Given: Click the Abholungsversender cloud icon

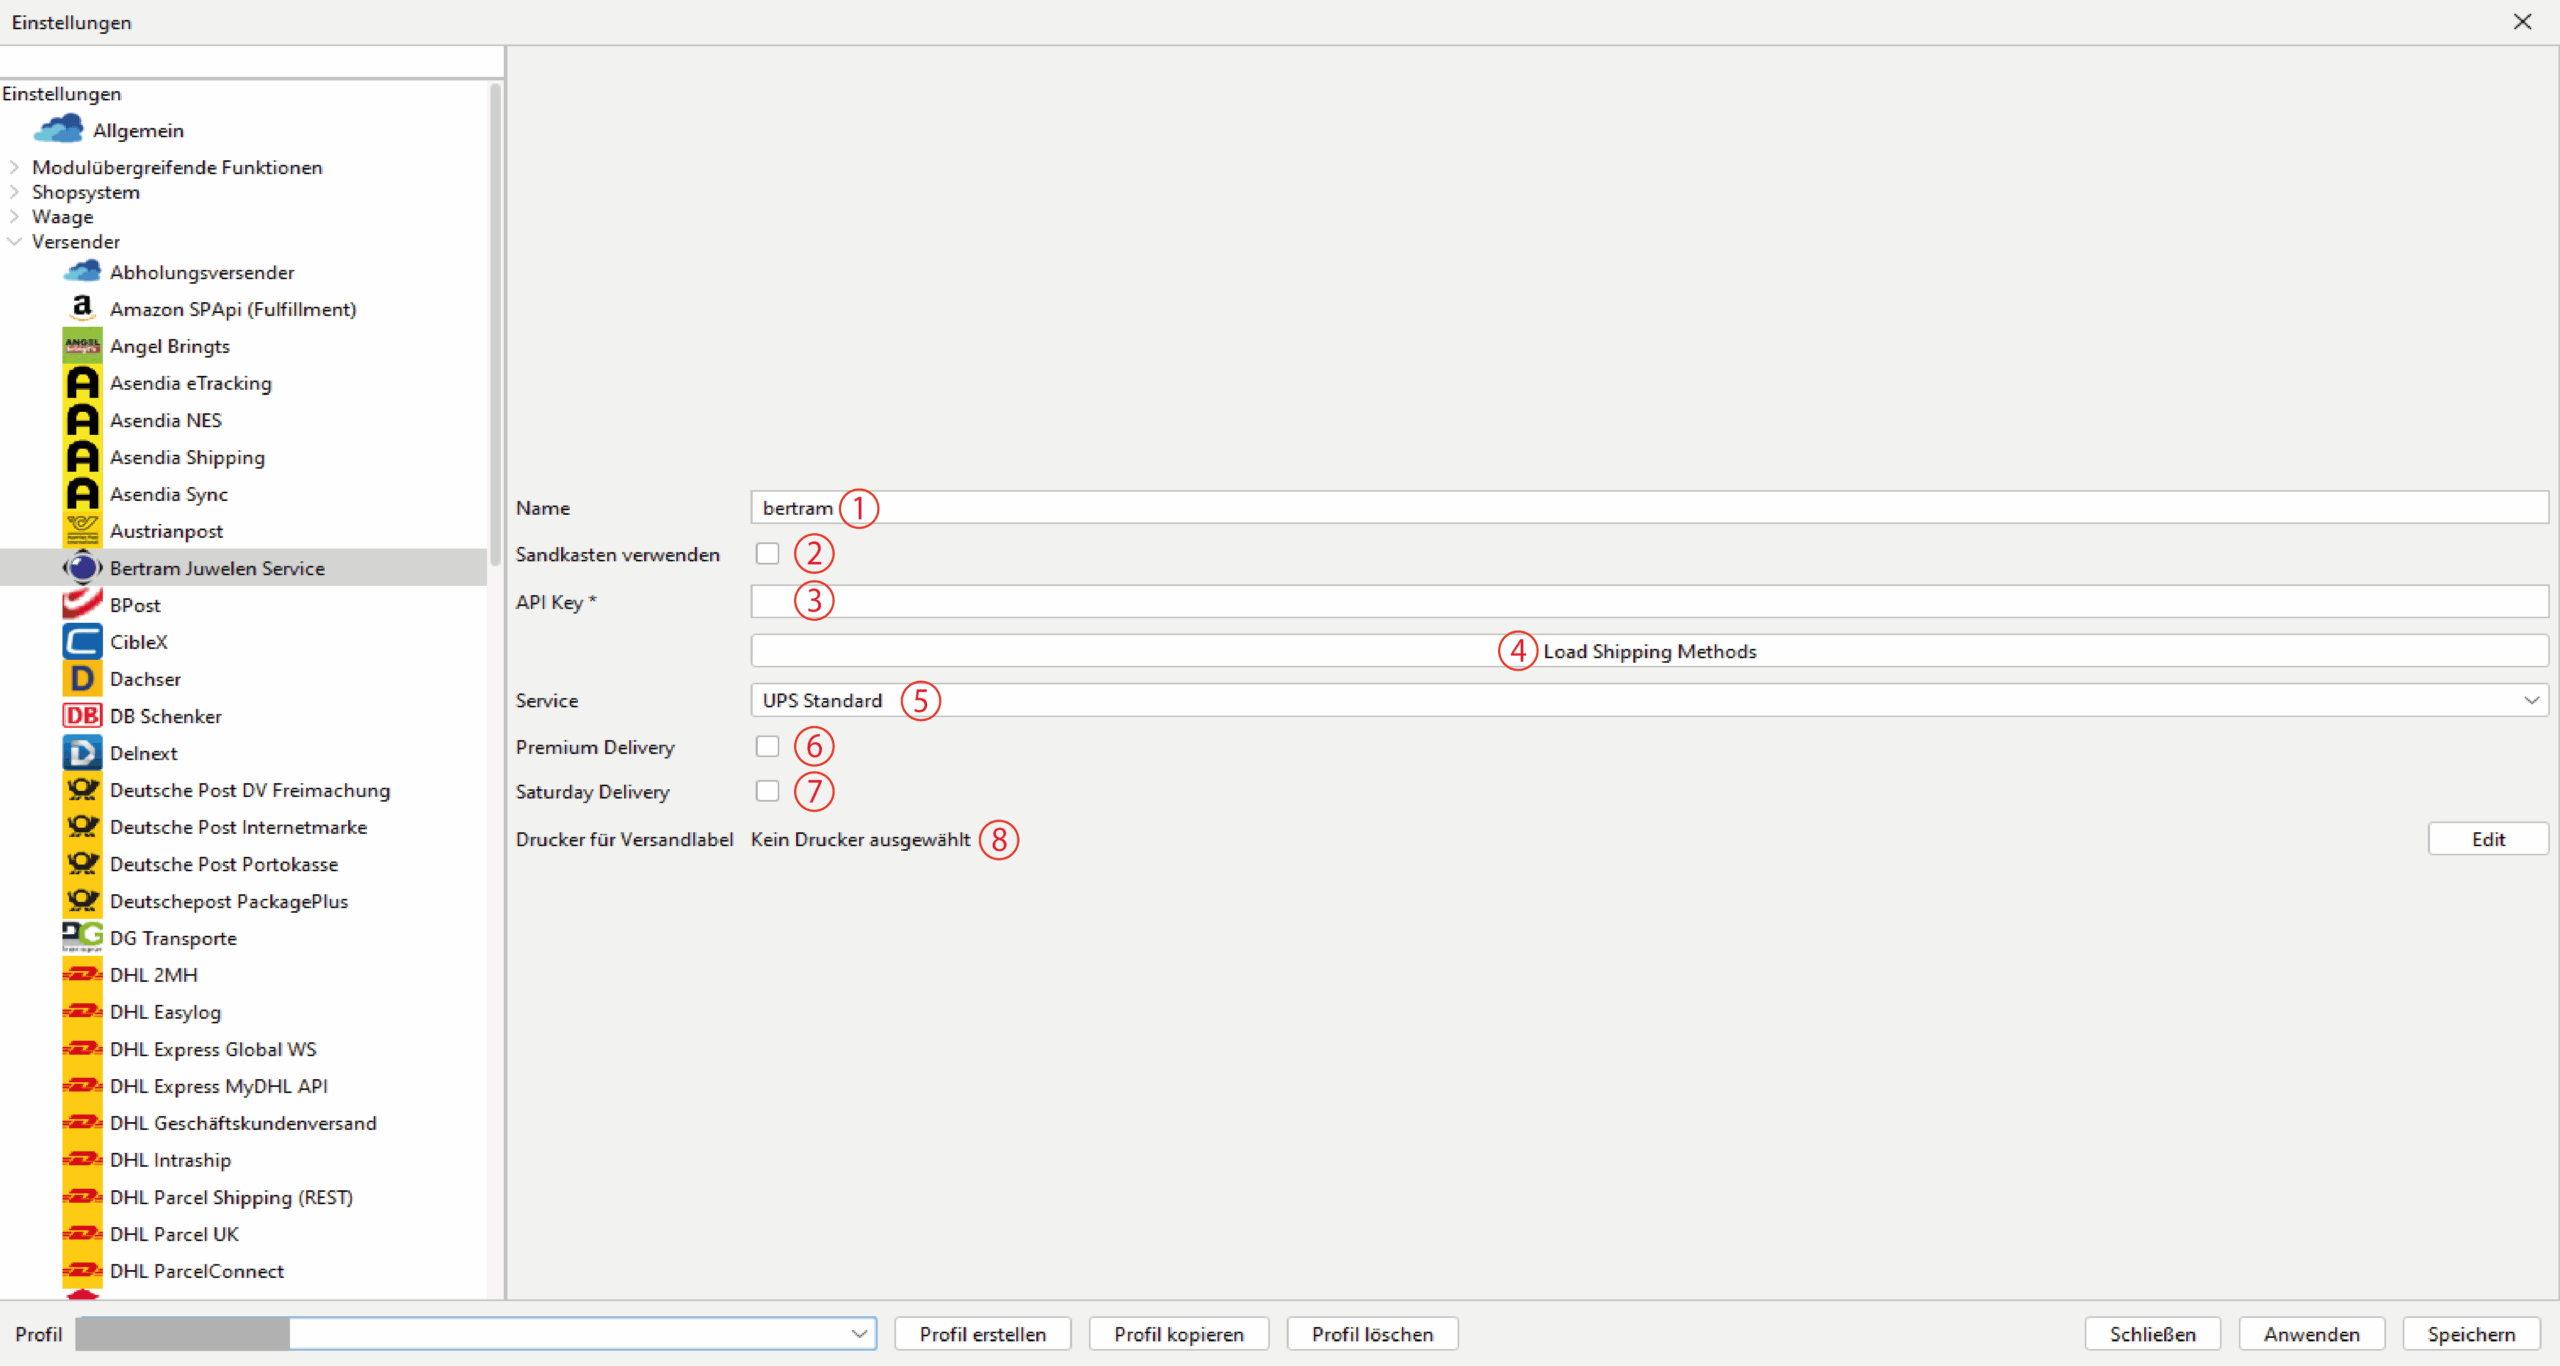Looking at the screenshot, I should [x=82, y=271].
